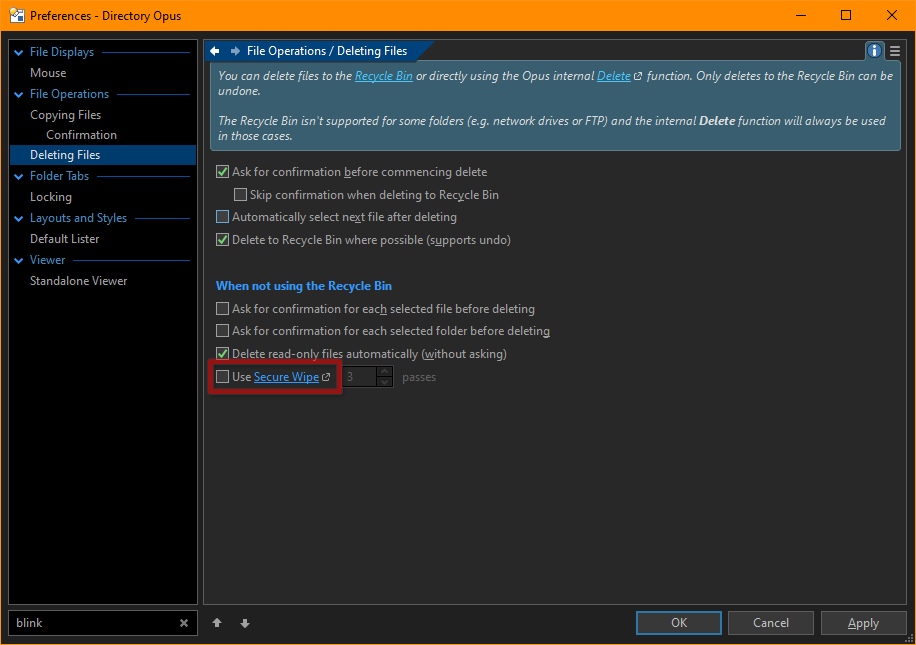Collapse the Layouts and Styles category
The width and height of the screenshot is (916, 645).
tap(19, 219)
